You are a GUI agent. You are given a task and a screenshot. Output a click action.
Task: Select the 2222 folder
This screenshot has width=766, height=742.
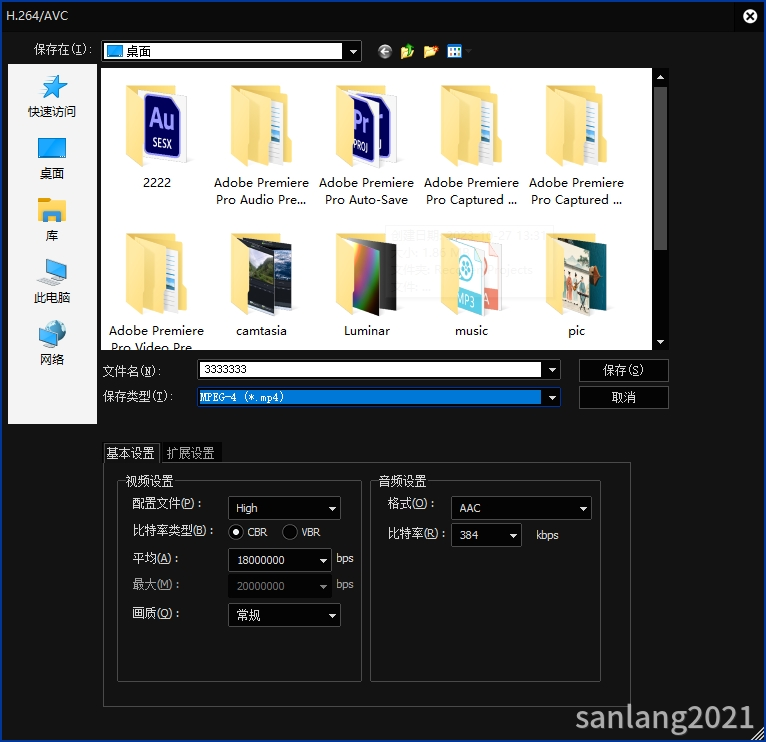(157, 137)
